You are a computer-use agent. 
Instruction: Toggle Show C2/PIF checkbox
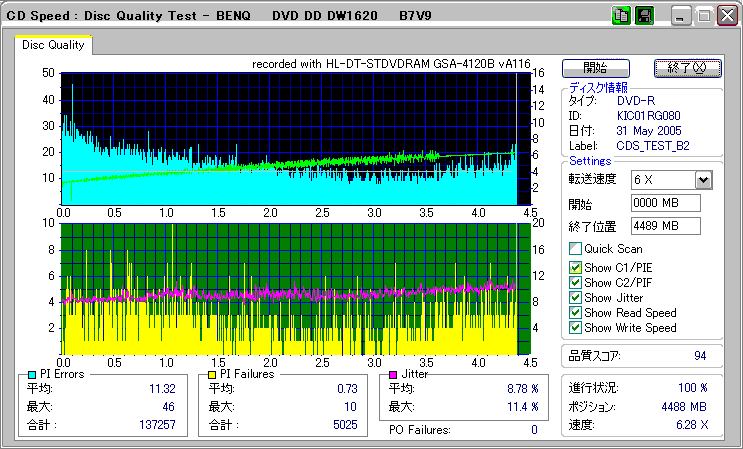575,282
